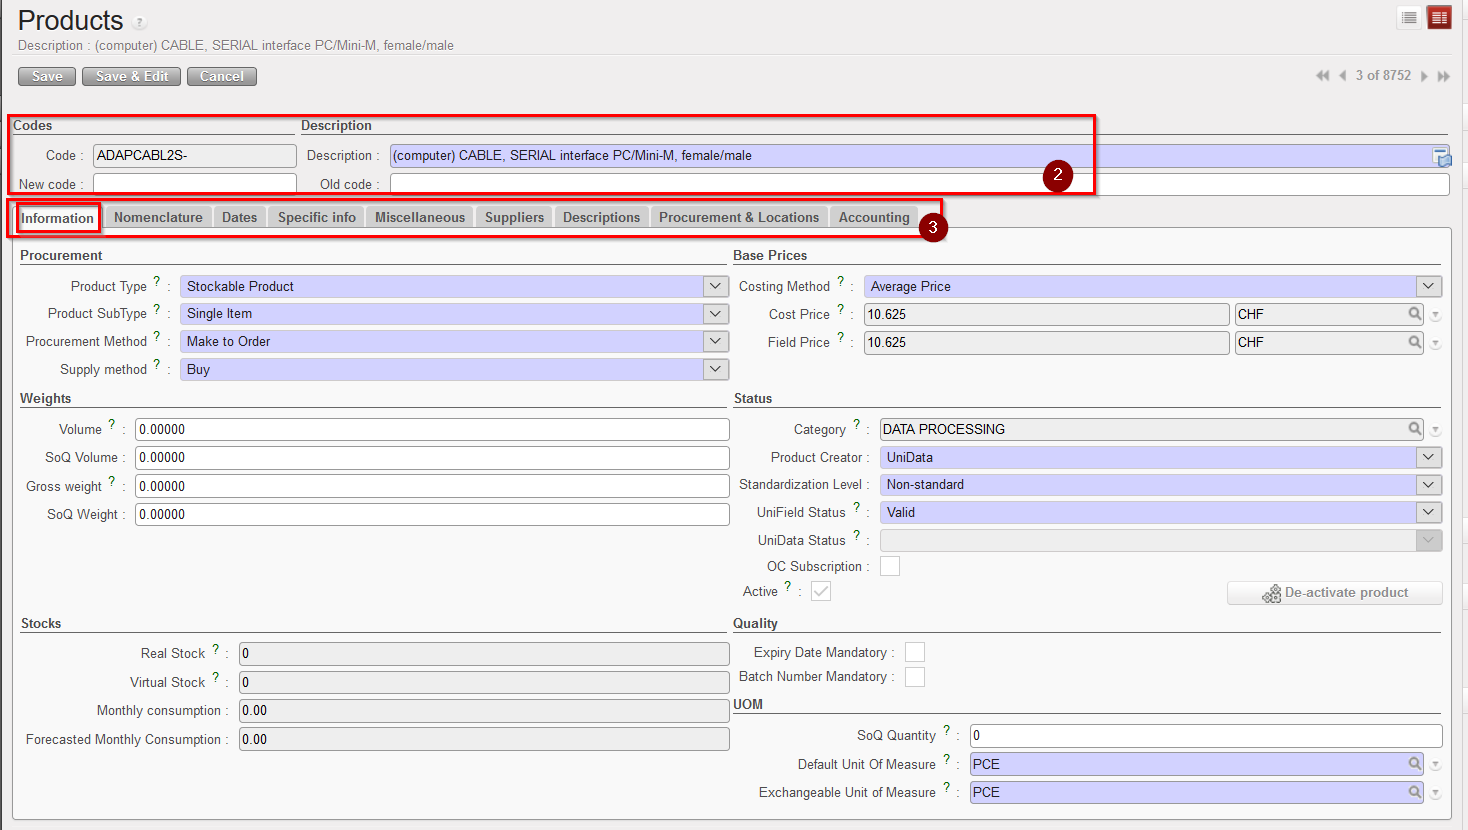This screenshot has width=1468, height=830.
Task: Go to next record arrow
Action: point(1424,76)
